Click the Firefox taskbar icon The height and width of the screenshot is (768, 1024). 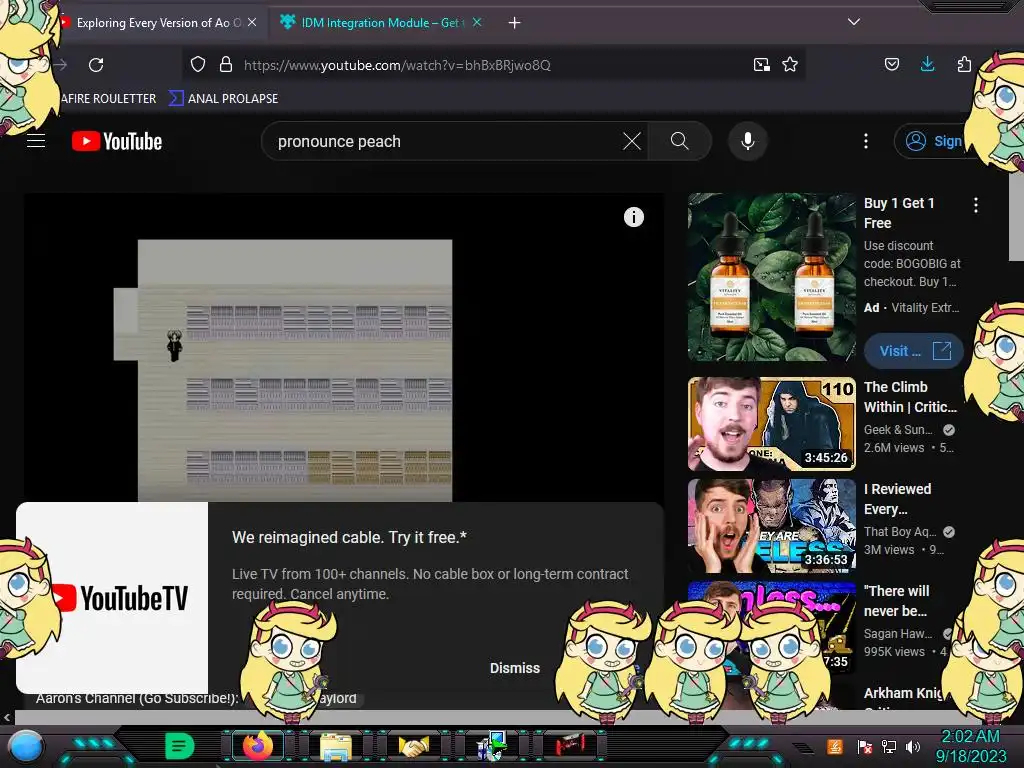(257, 746)
